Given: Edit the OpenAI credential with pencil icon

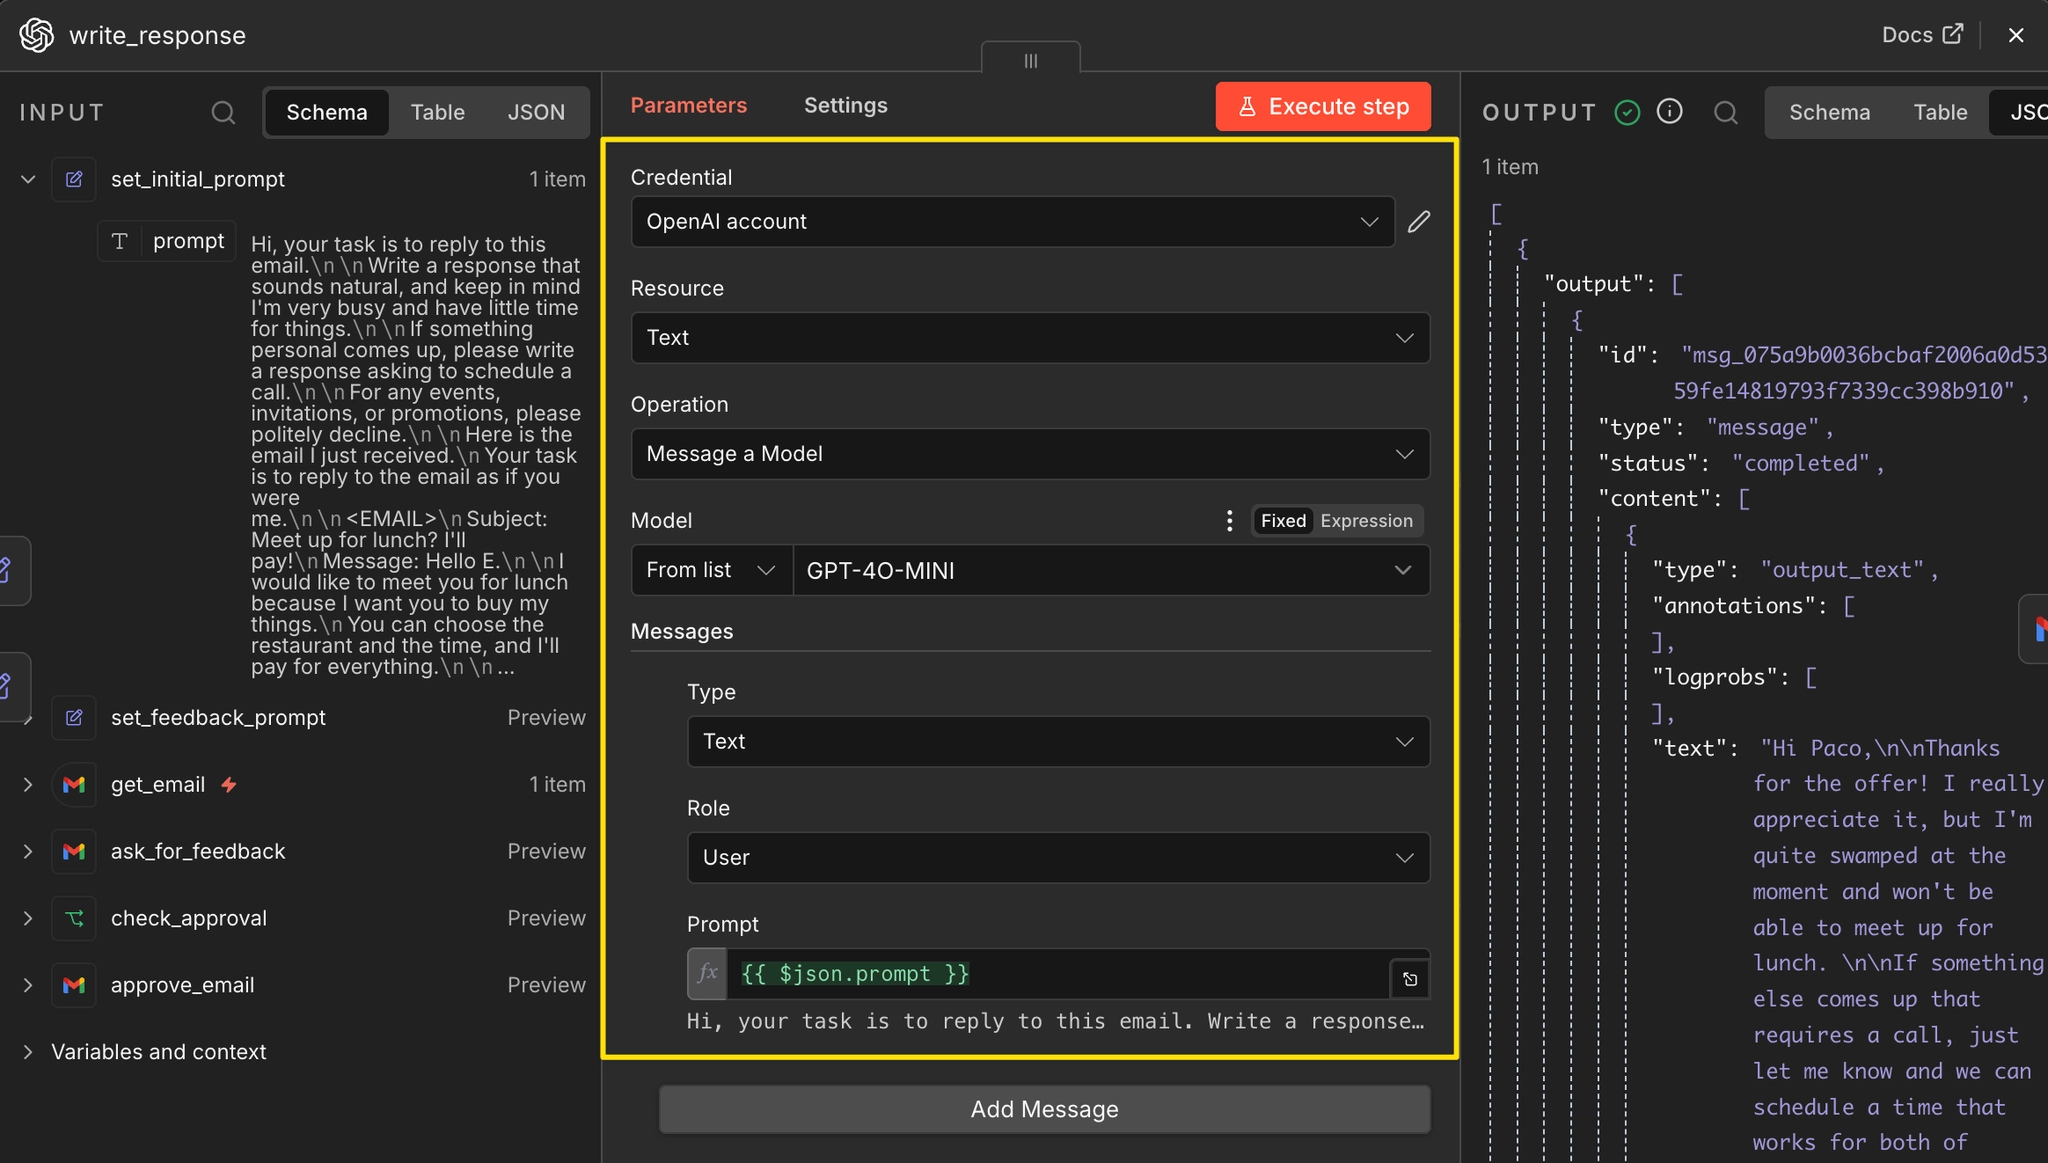Looking at the screenshot, I should click(1418, 222).
